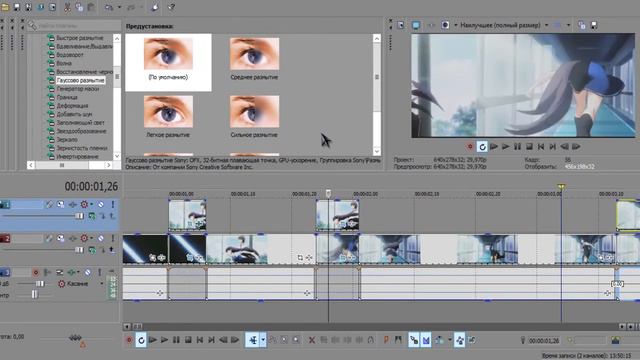Viewport: 640px width, 360px height.
Task: Open the What's This help tool
Action: pyautogui.click(x=172, y=7)
